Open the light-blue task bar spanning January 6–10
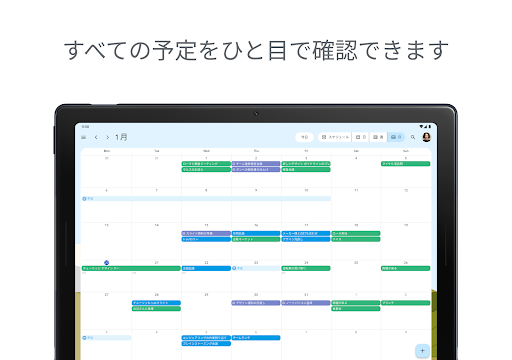Image resolution: width=512 pixels, height=360 pixels. (x=206, y=199)
